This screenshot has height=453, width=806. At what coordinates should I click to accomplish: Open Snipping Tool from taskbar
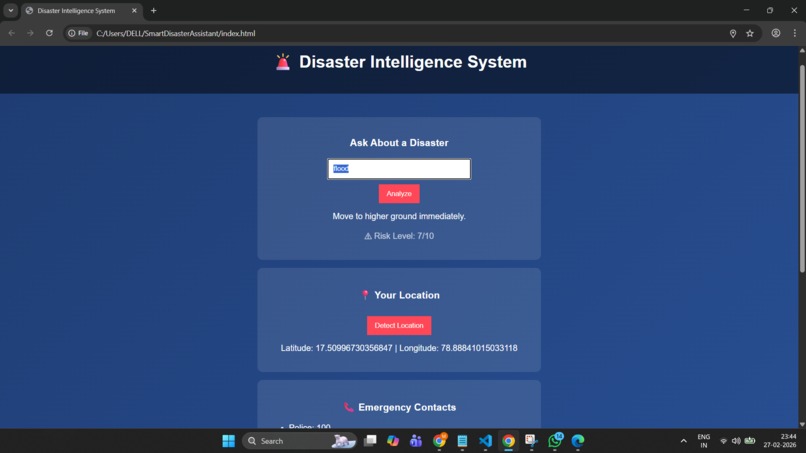pos(531,441)
